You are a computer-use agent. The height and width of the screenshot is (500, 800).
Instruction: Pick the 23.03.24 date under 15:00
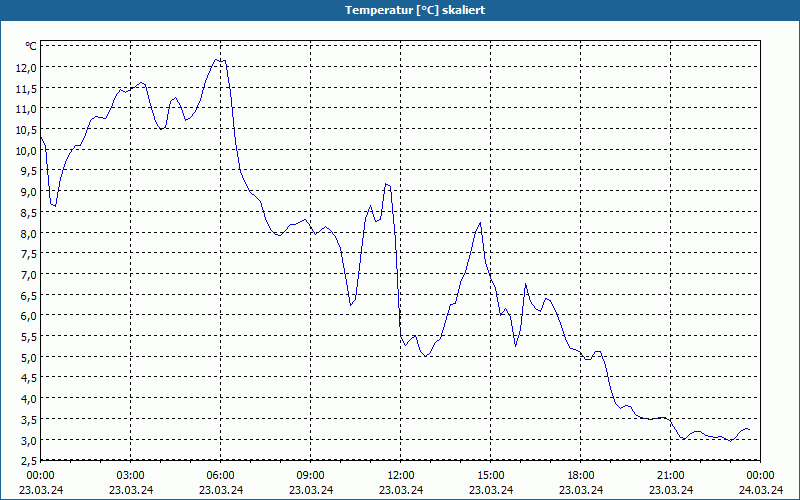coord(491,490)
